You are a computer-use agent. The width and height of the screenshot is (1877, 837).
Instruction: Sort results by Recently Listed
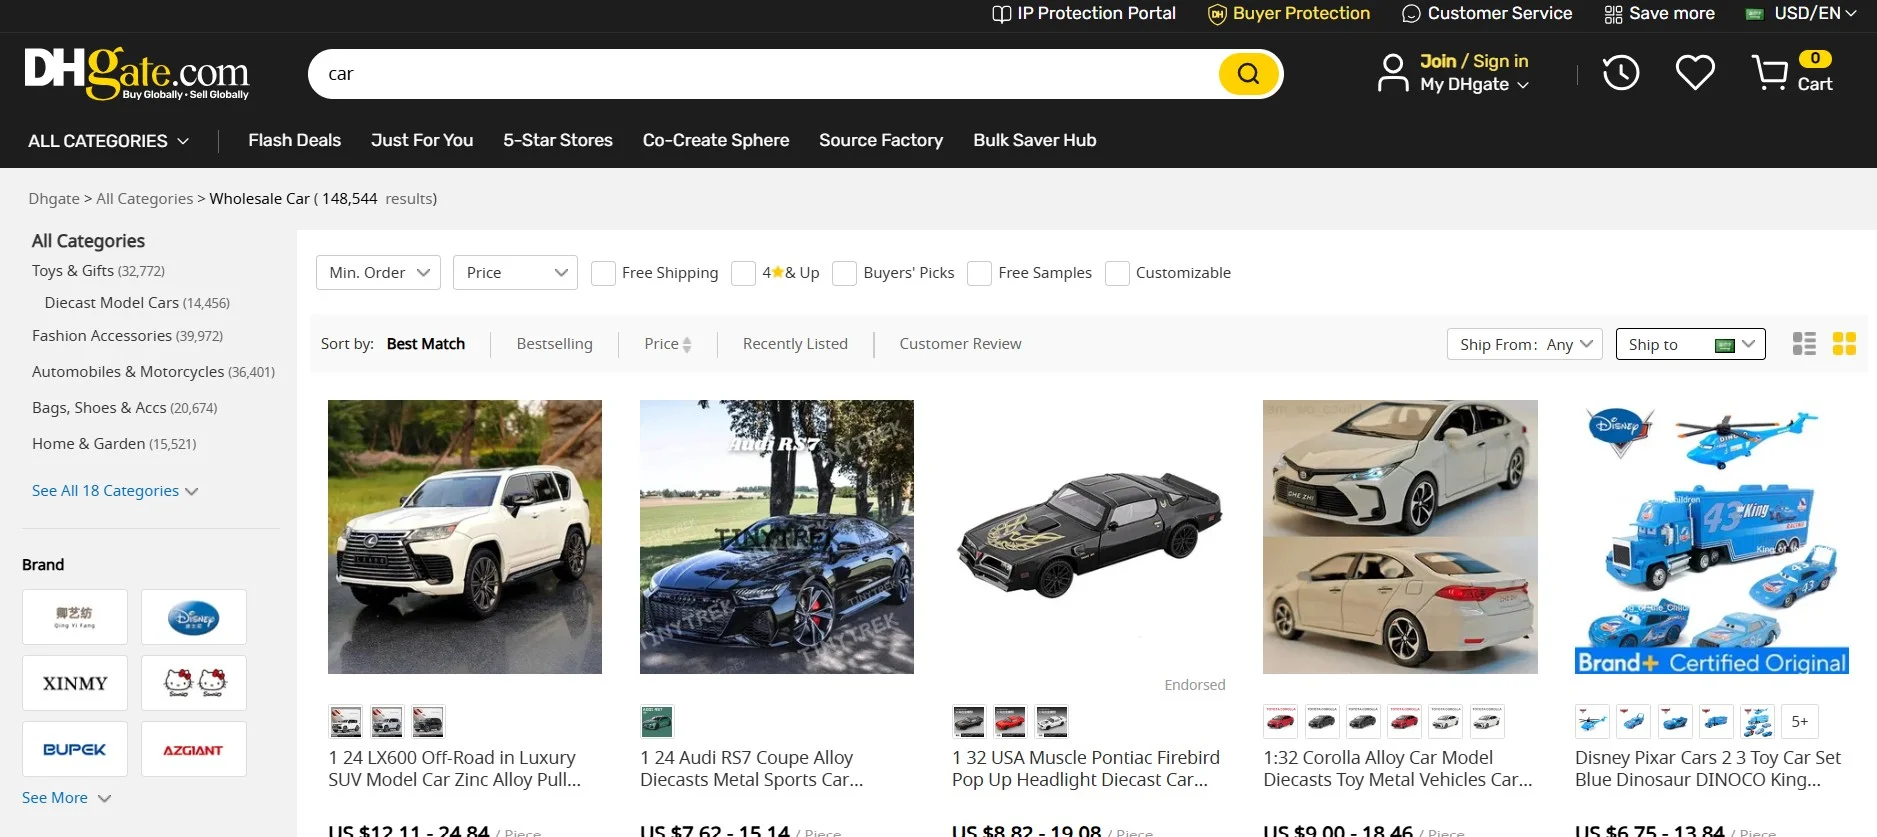795,344
